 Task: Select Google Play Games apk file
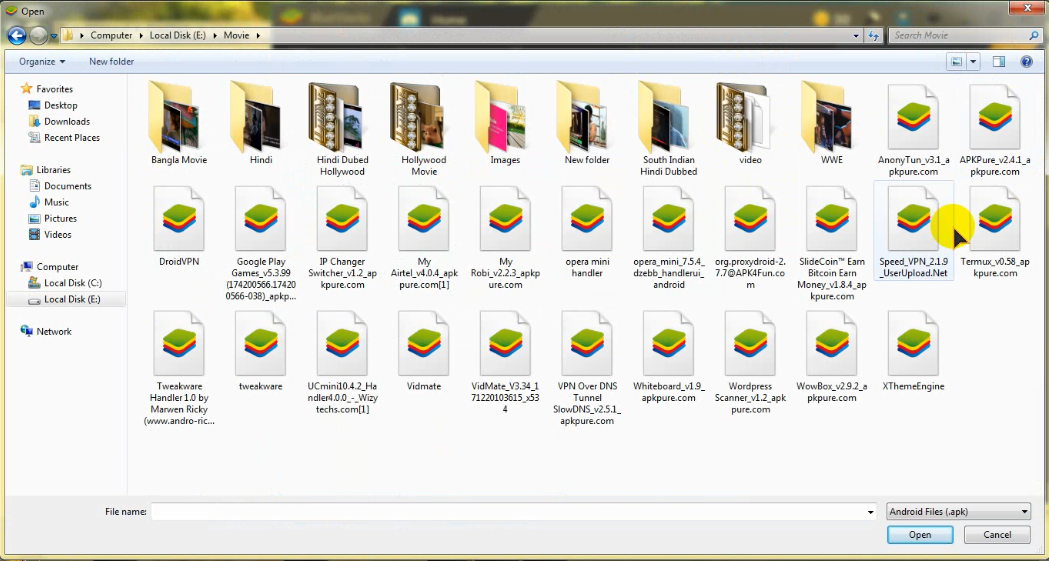tap(260, 242)
